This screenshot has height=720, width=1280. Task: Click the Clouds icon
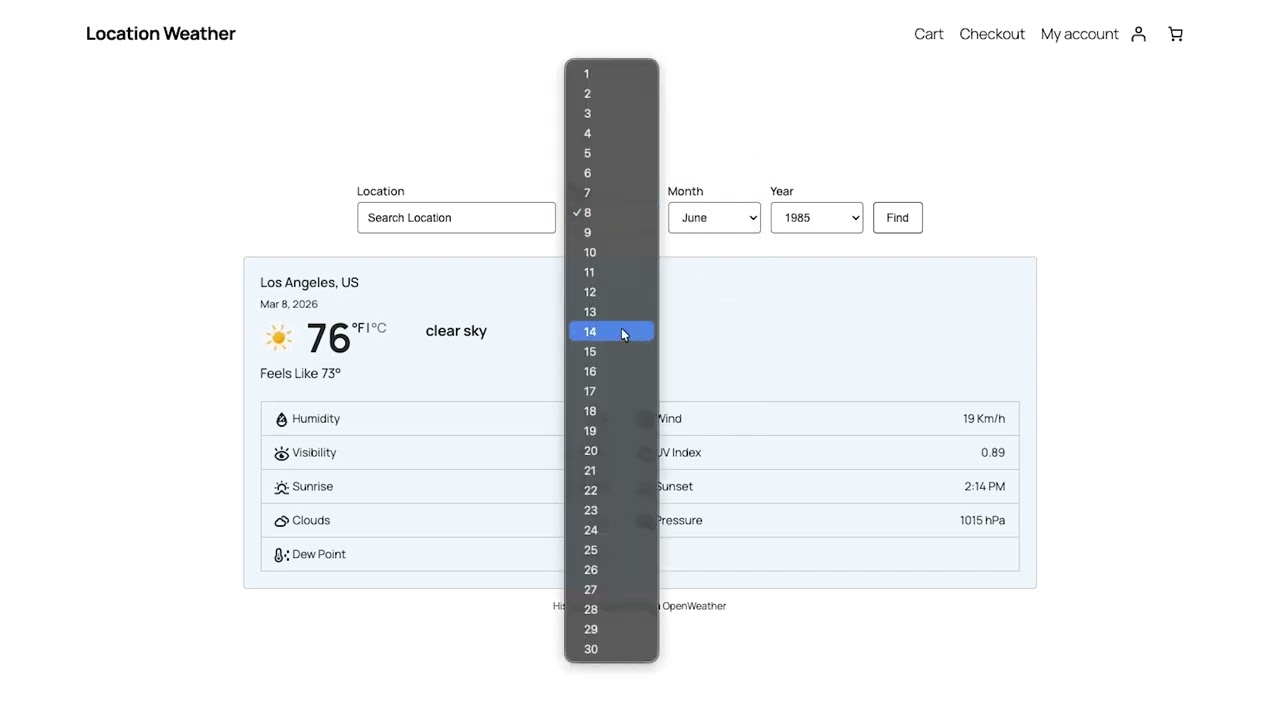(x=281, y=521)
